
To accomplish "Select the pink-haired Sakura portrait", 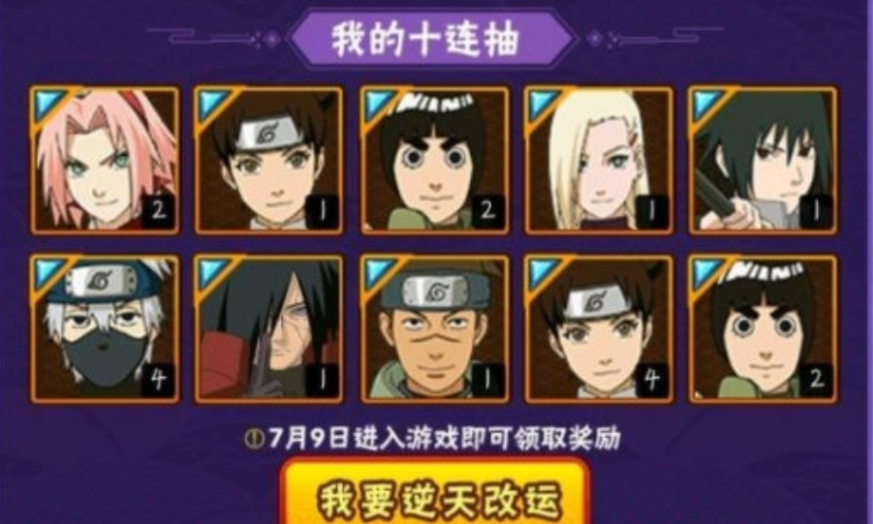I will coord(105,160).
